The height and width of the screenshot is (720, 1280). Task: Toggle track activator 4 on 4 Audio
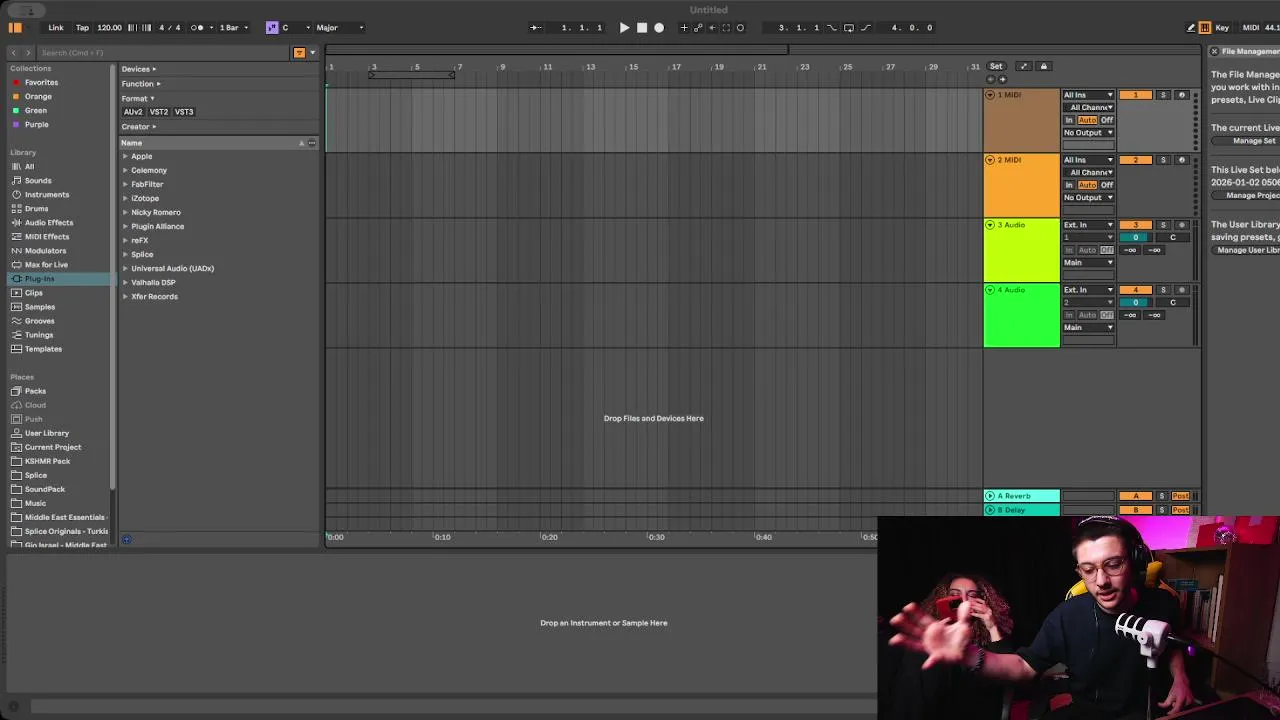point(1135,290)
